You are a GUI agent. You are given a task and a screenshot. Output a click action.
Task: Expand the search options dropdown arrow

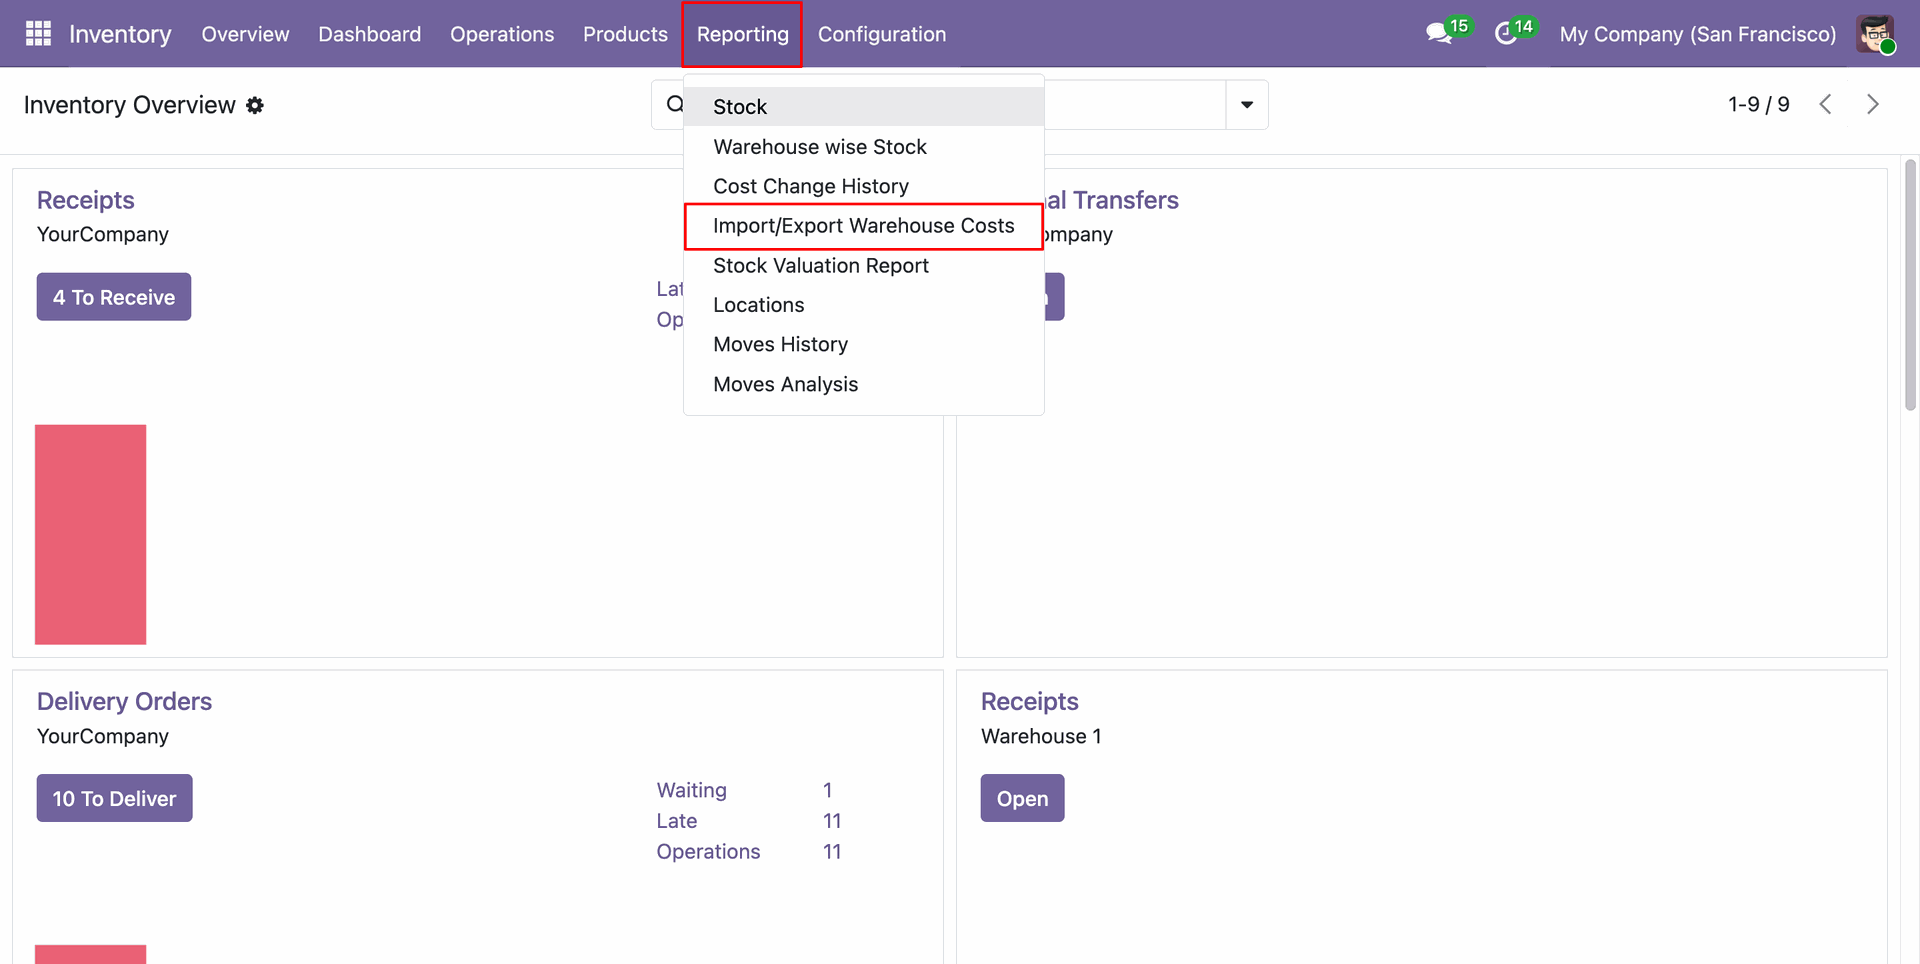1247,105
